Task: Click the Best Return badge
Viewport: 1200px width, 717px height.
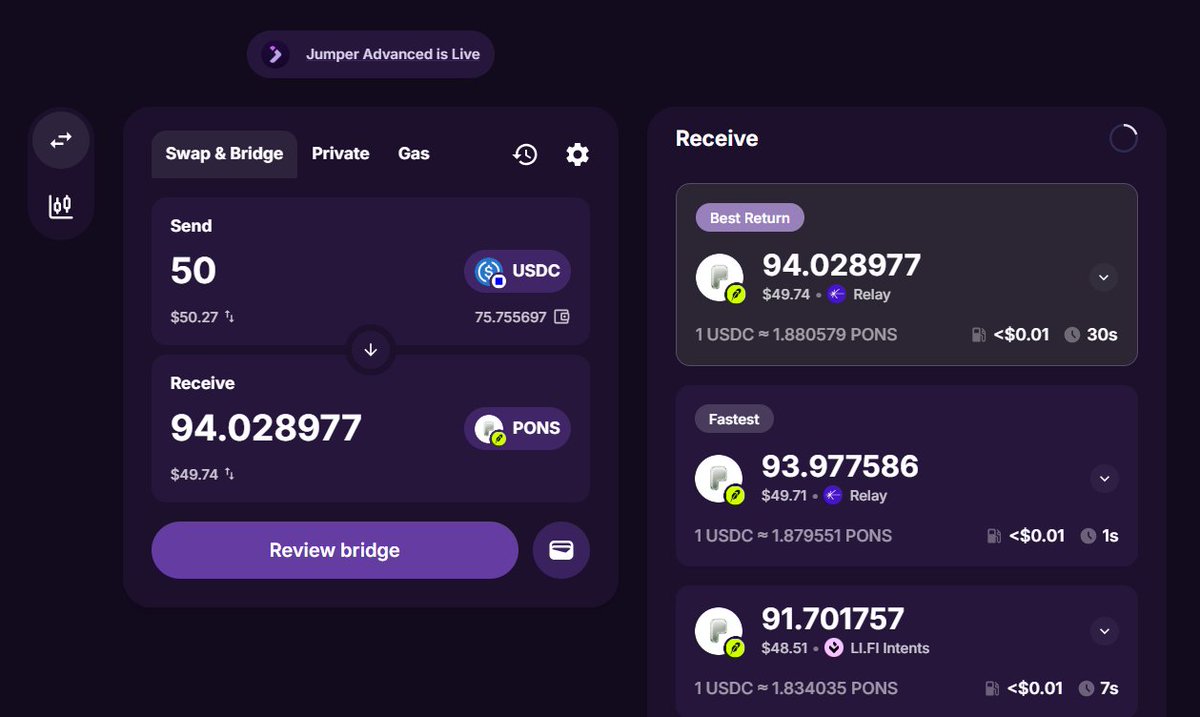Action: point(750,218)
